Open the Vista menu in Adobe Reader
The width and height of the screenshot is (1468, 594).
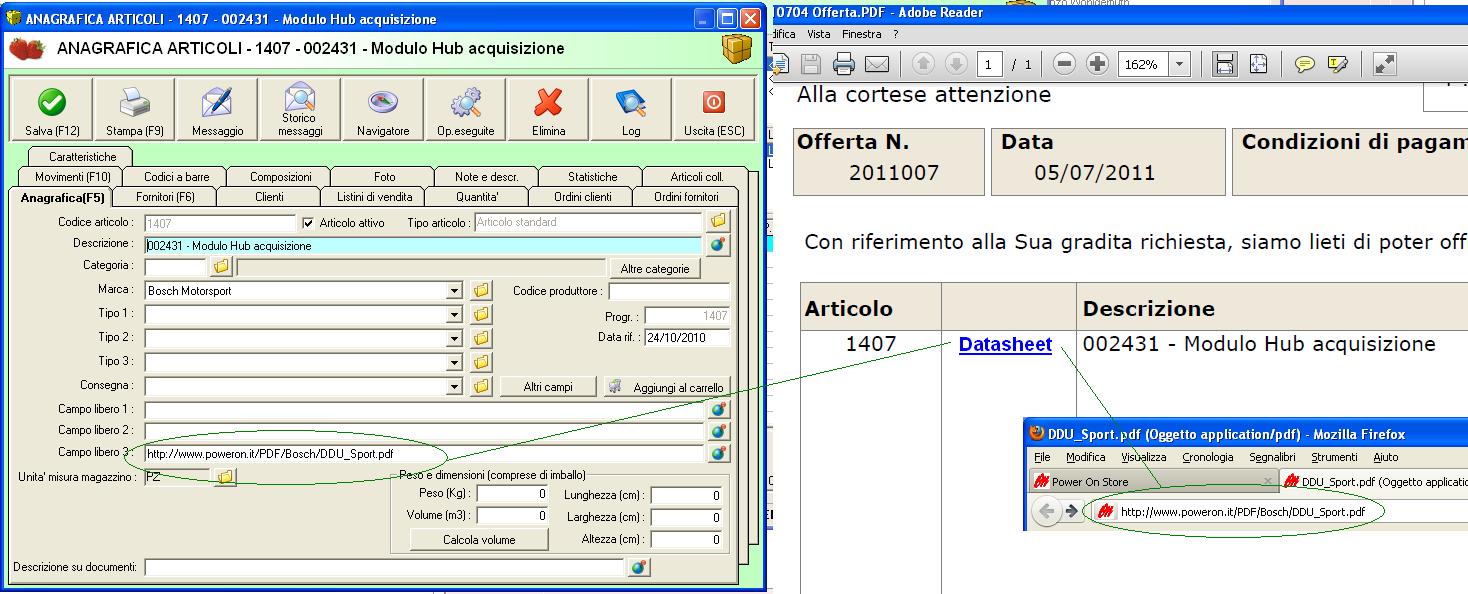coord(819,34)
